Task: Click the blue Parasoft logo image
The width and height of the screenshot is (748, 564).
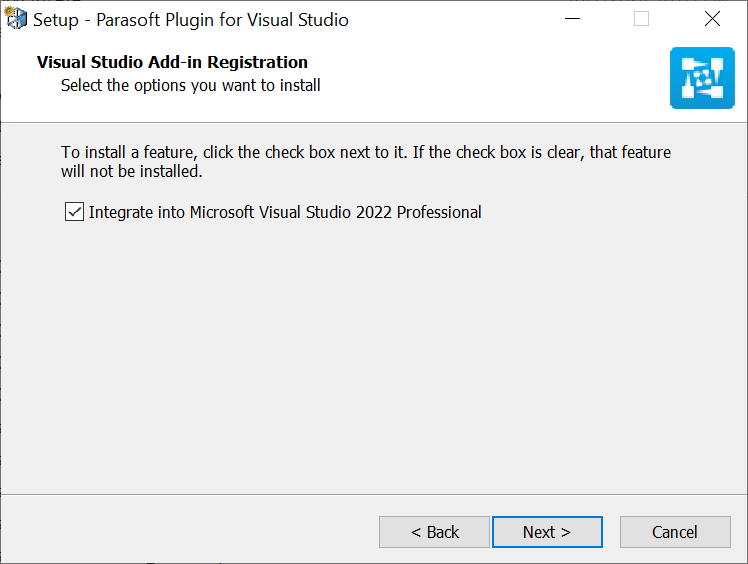Action: tap(702, 78)
